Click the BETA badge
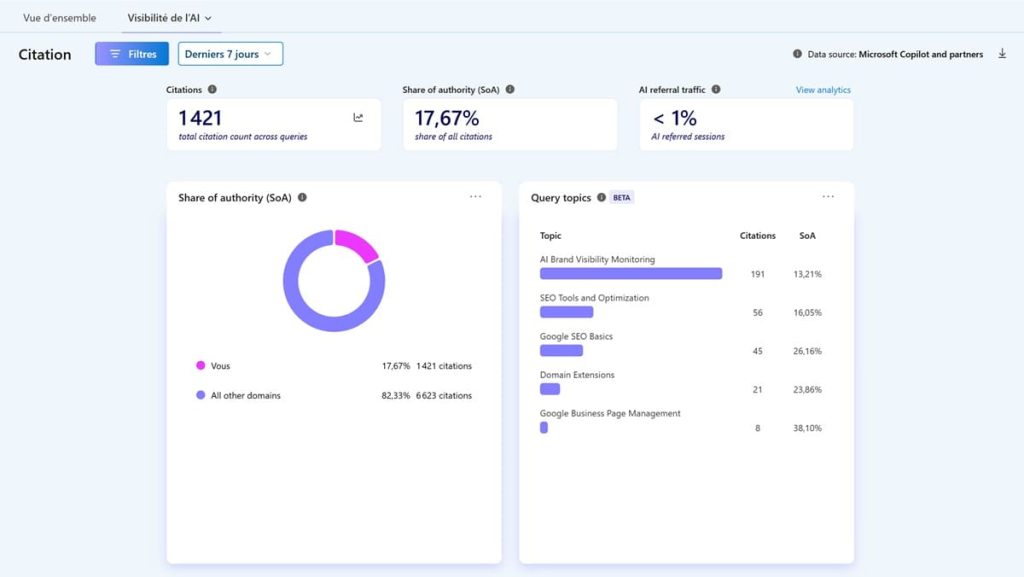Viewport: 1024px width, 577px height. click(622, 197)
